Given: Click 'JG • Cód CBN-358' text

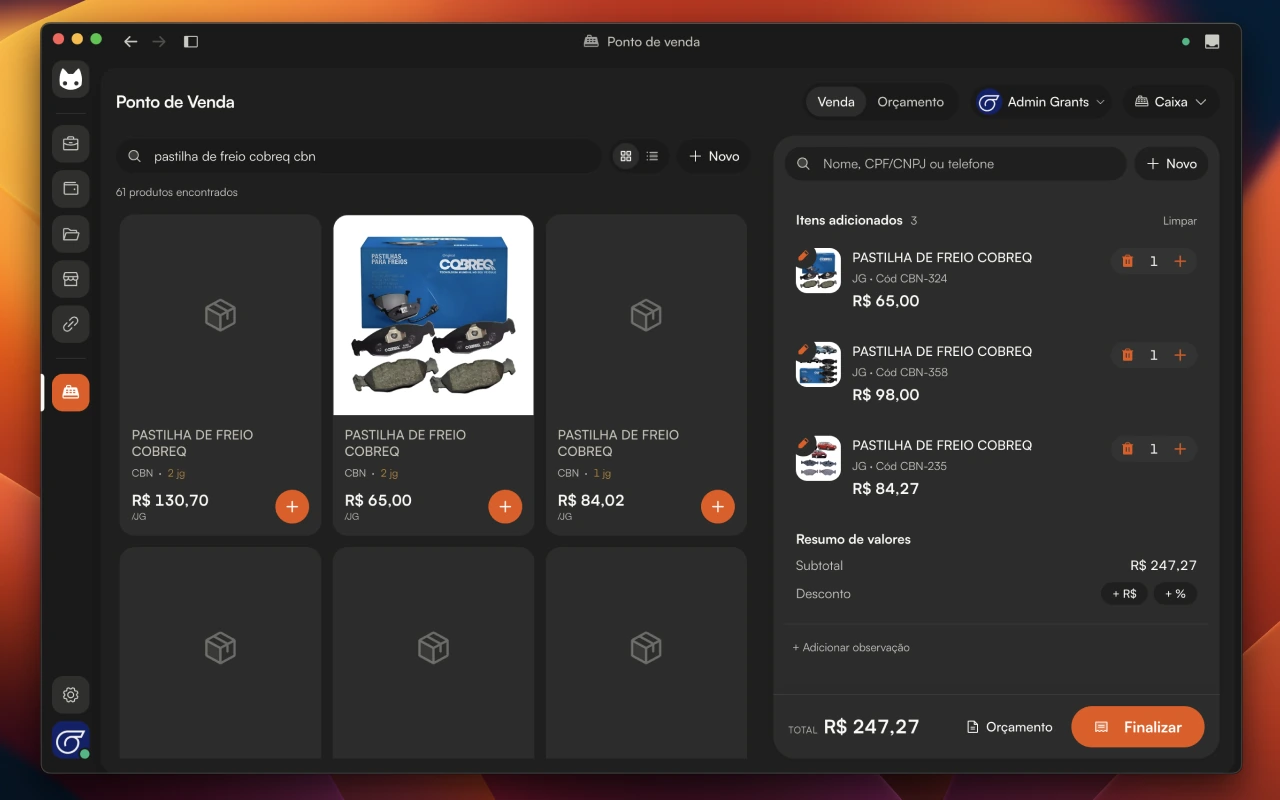Looking at the screenshot, I should (900, 372).
